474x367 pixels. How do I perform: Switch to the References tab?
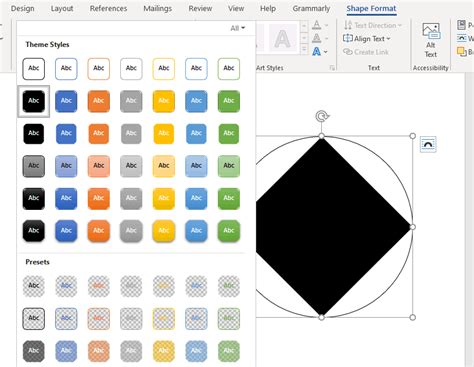(x=108, y=8)
